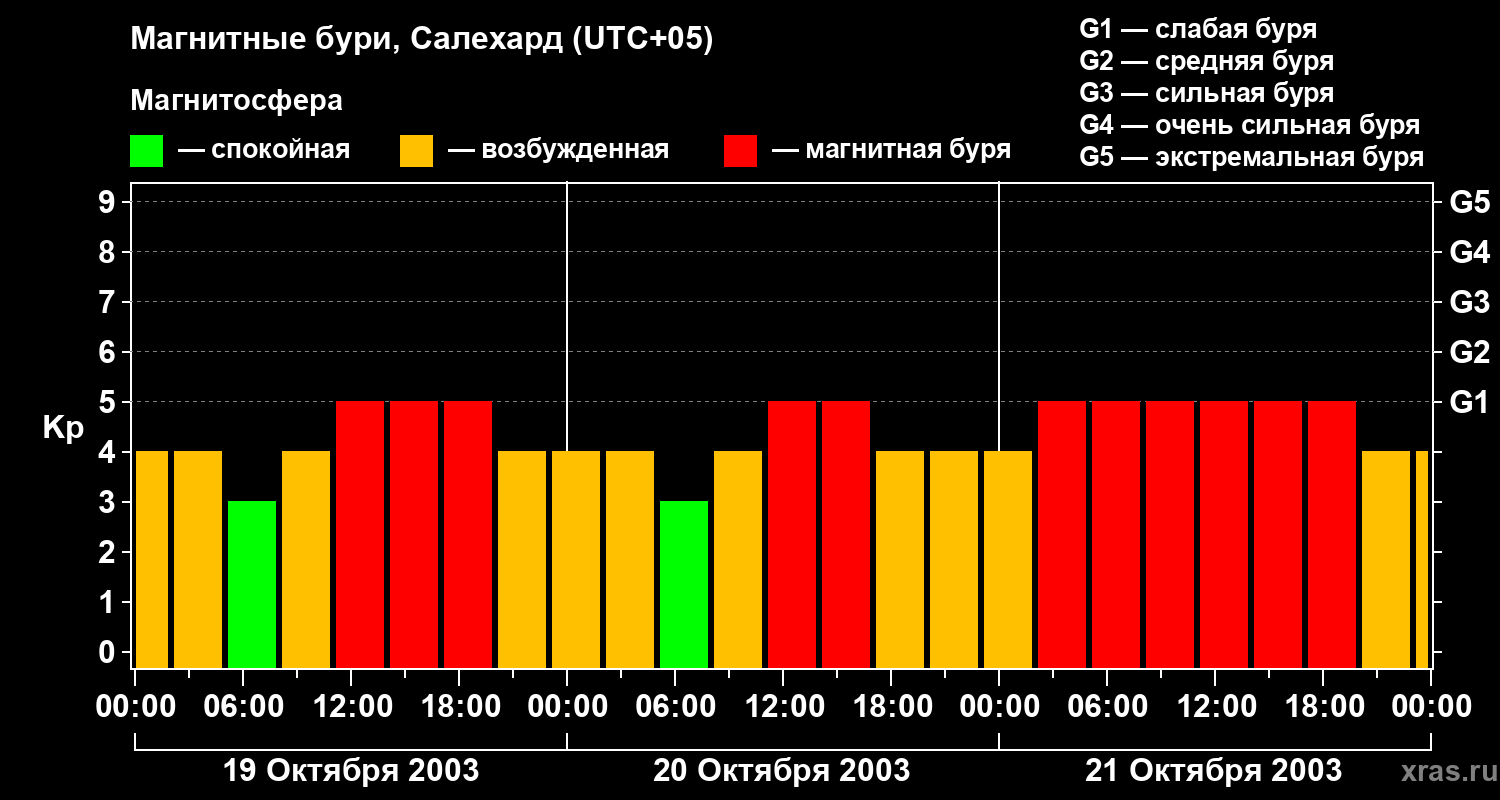Click the orange «возбужденная» legend swatch
This screenshot has width=1500, height=800.
417,151
